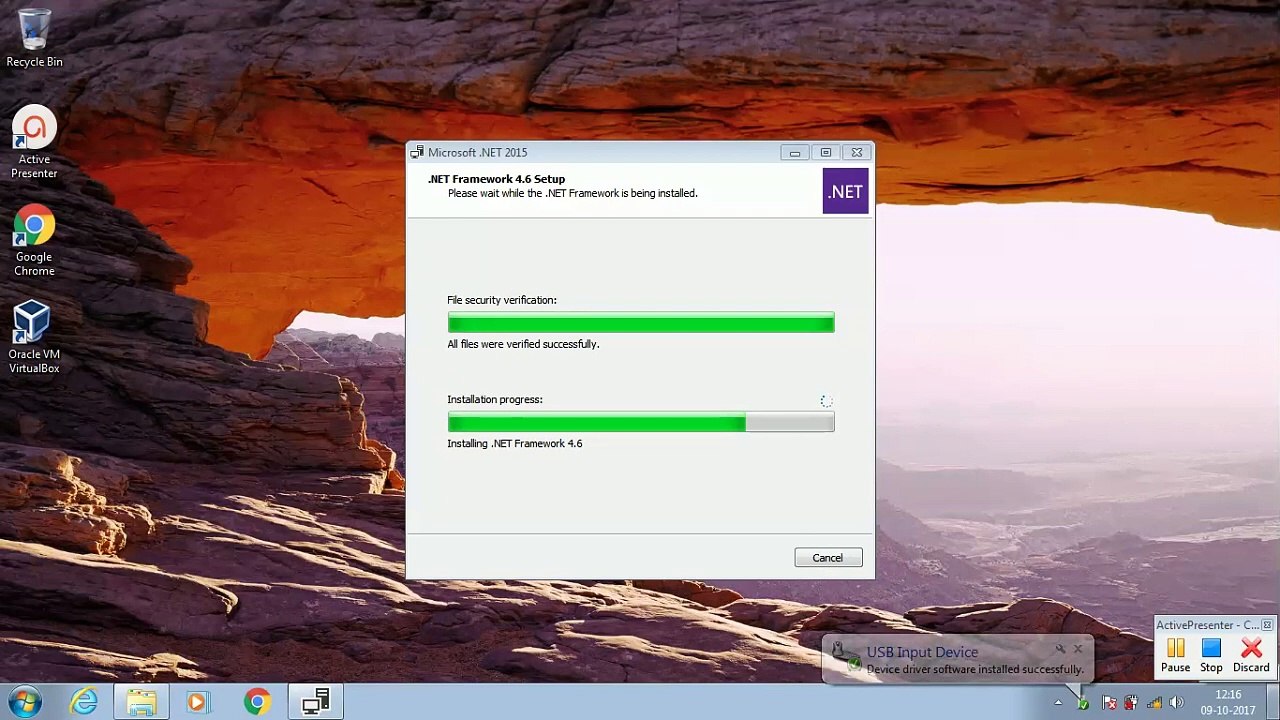Discard the ActivePresenter recording

tap(1251, 656)
